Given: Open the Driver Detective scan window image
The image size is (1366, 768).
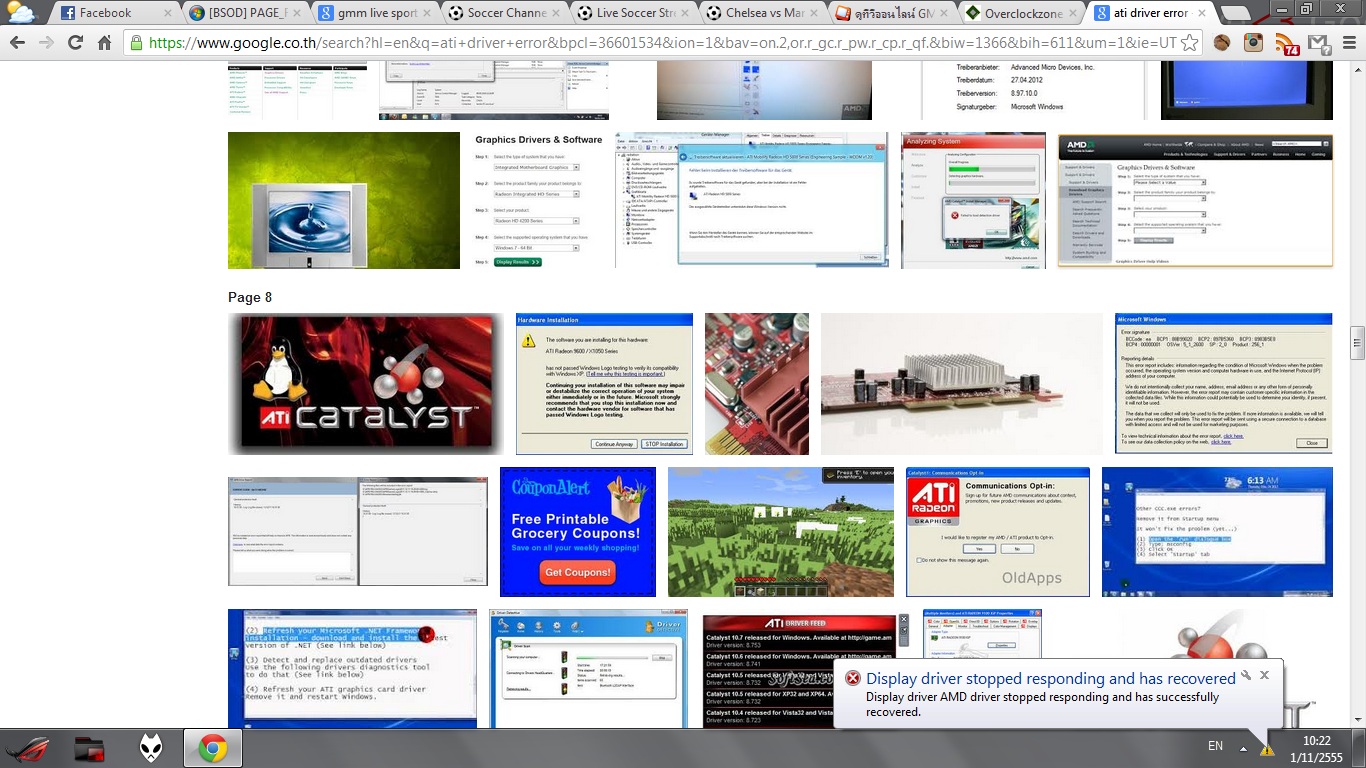Looking at the screenshot, I should (x=590, y=668).
